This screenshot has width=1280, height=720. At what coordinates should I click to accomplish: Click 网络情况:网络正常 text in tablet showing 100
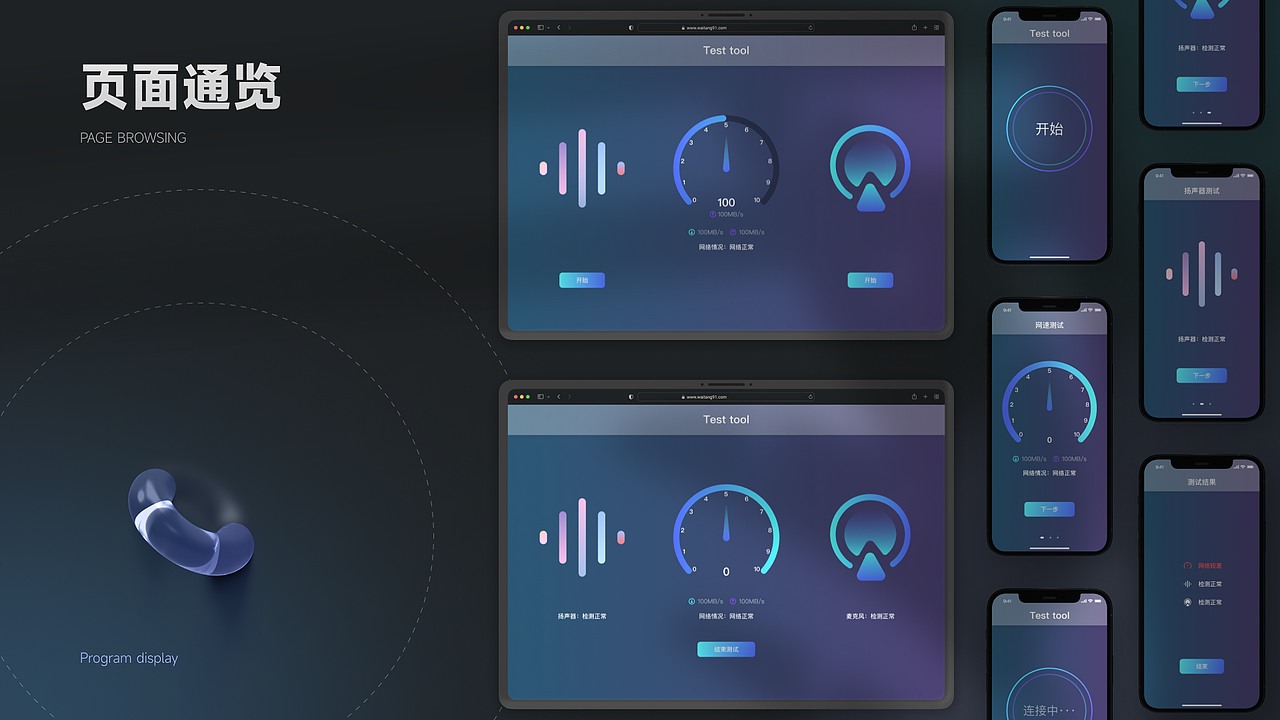(x=726, y=247)
